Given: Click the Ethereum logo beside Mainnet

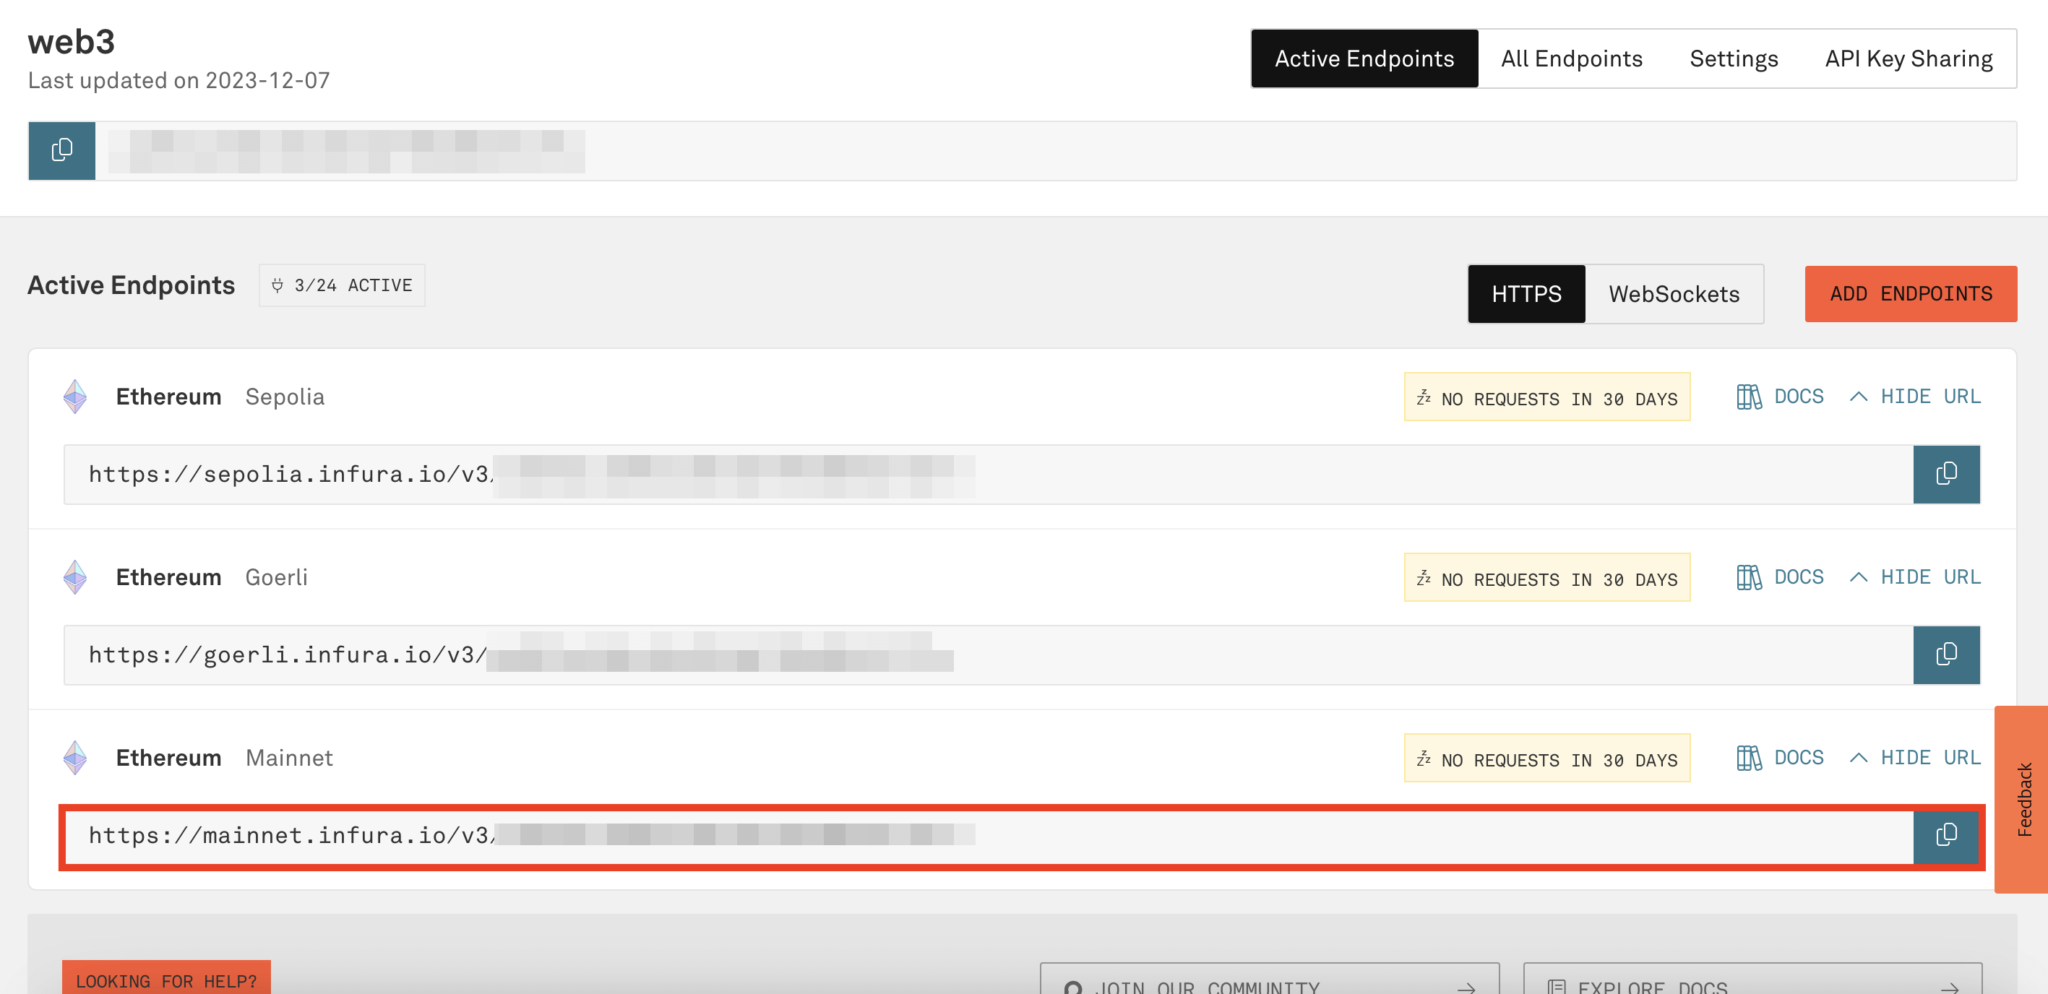Looking at the screenshot, I should coord(75,758).
